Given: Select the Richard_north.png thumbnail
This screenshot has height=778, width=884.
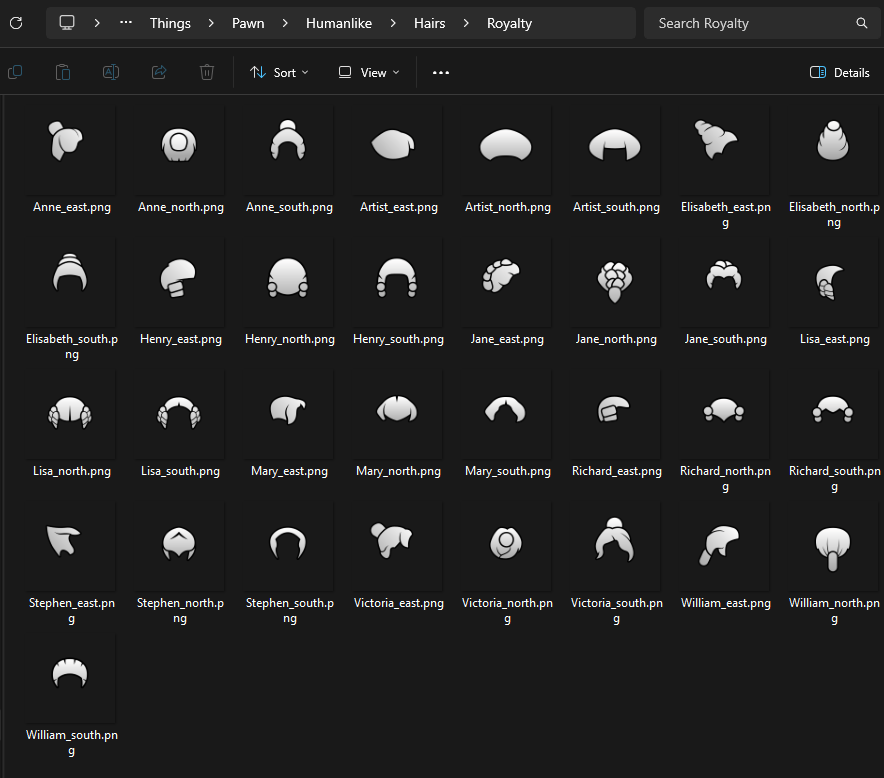Looking at the screenshot, I should tap(724, 410).
